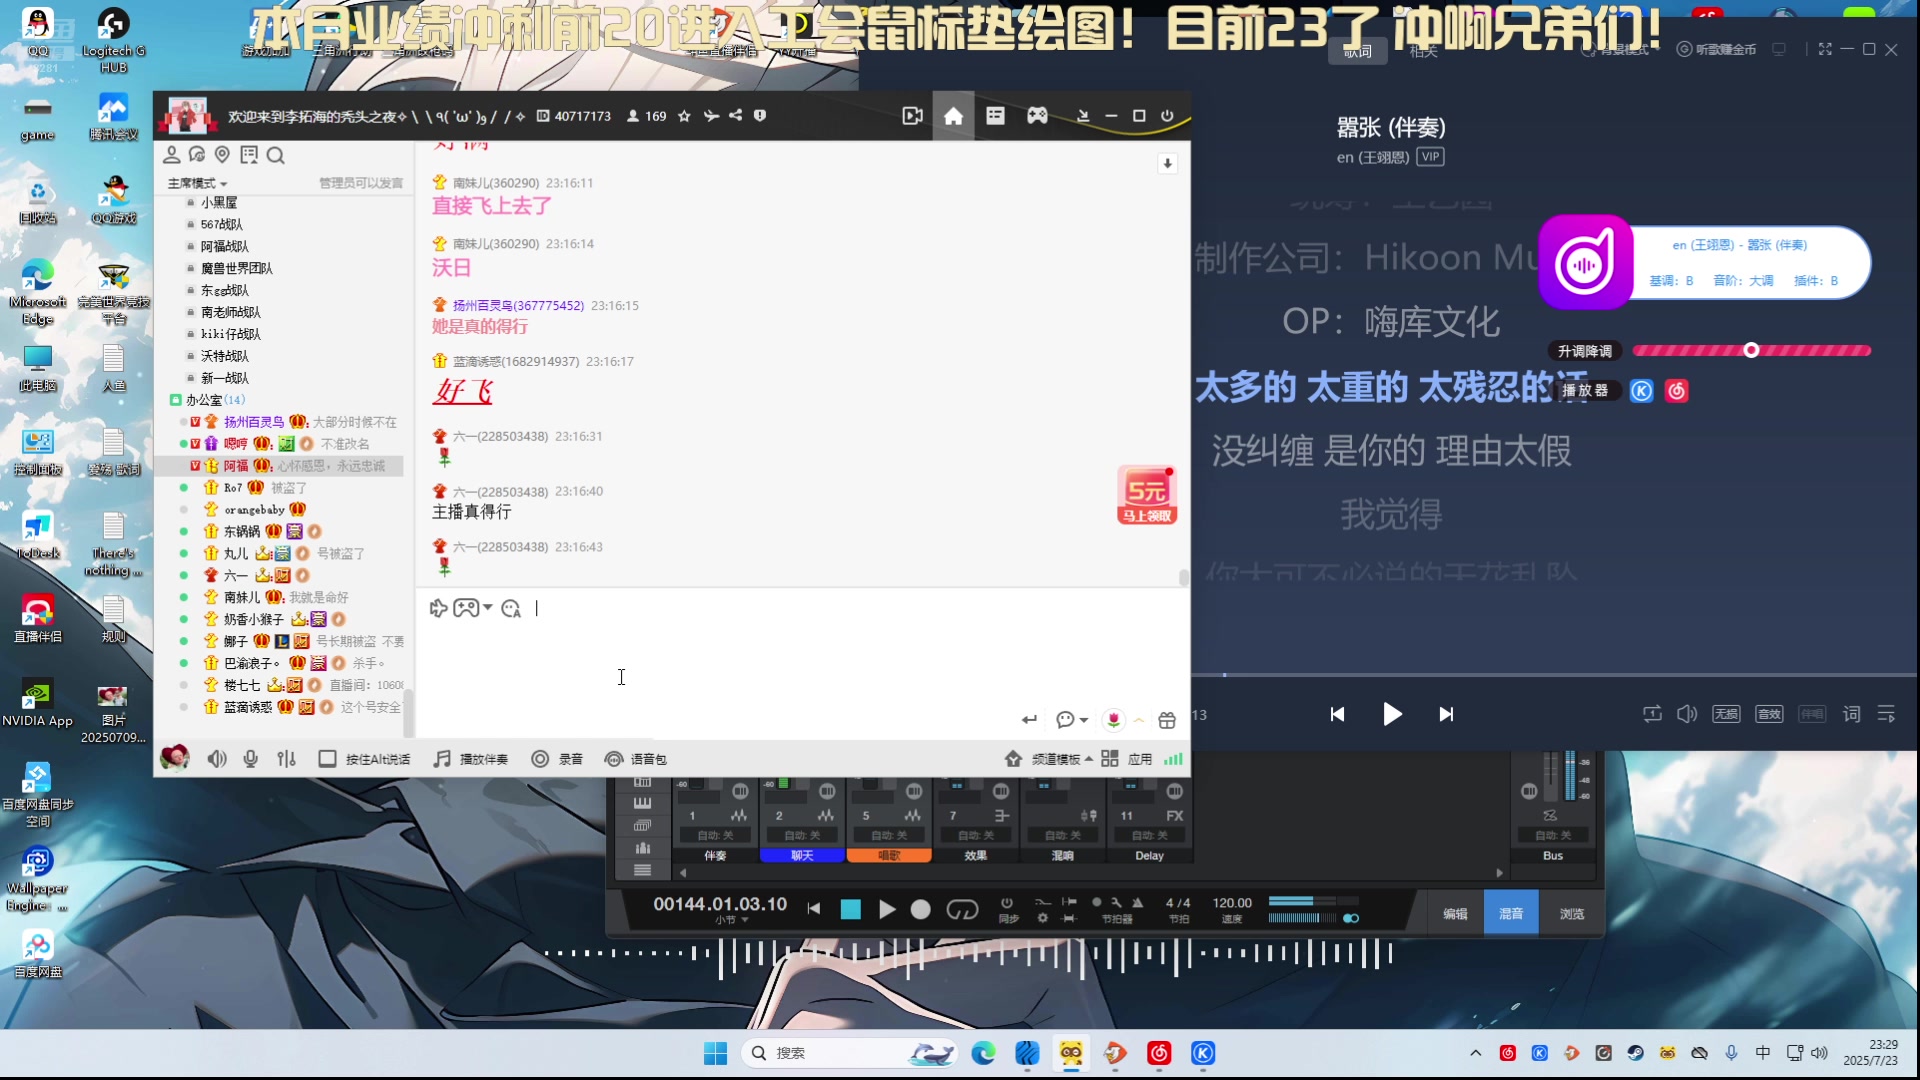
Task: Select the 相关 tab in music player
Action: (x=1423, y=51)
